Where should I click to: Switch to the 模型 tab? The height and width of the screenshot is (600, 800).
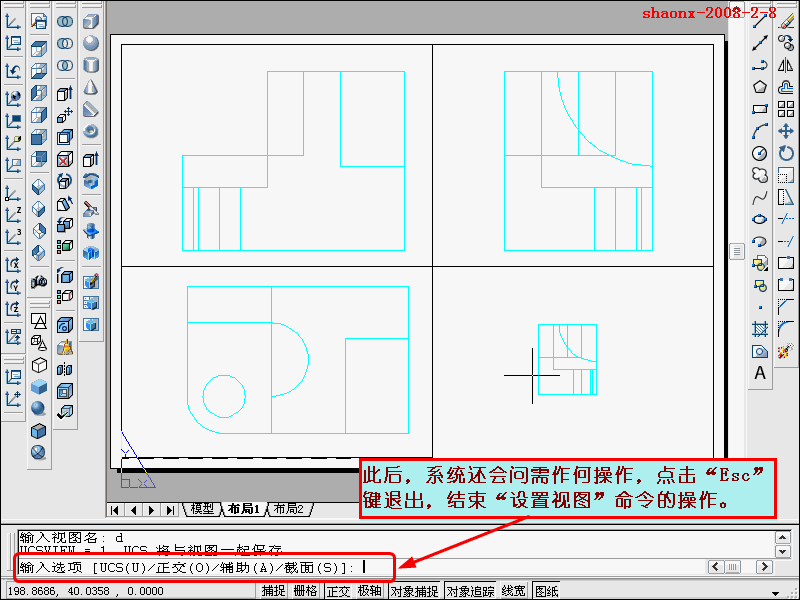[x=202, y=509]
